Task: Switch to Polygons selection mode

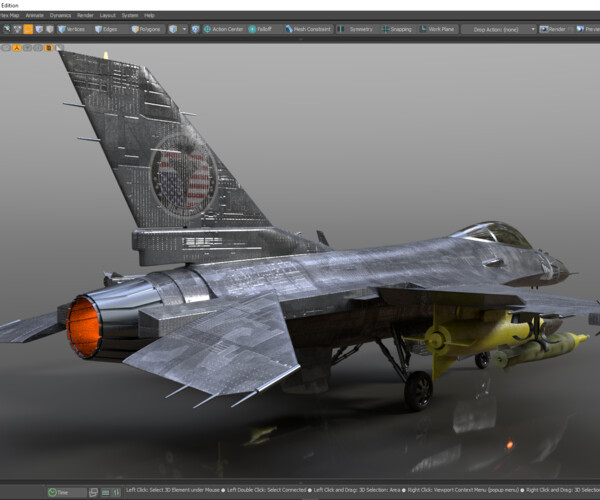Action: click(x=146, y=29)
